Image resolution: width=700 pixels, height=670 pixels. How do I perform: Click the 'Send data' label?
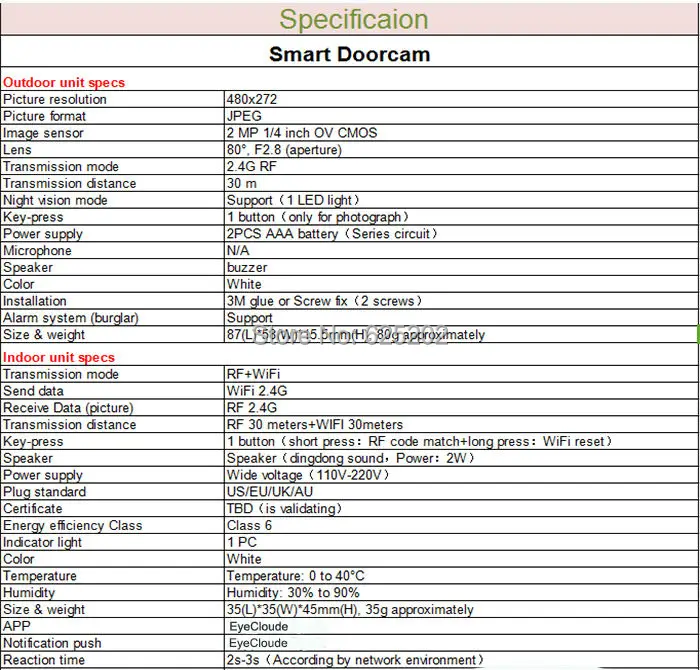33,391
